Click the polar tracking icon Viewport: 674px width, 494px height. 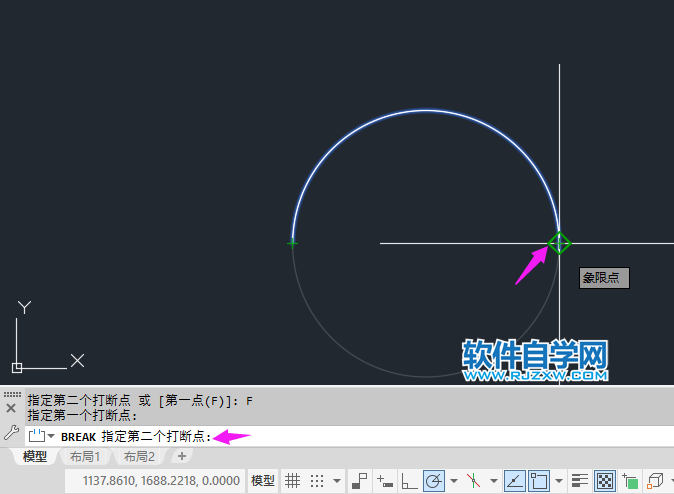[x=434, y=481]
